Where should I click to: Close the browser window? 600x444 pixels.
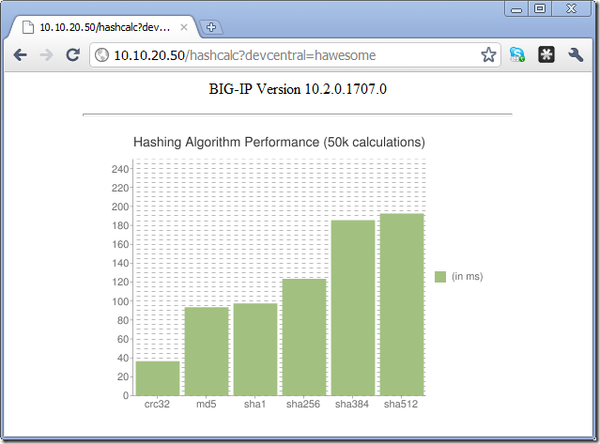pyautogui.click(x=571, y=8)
